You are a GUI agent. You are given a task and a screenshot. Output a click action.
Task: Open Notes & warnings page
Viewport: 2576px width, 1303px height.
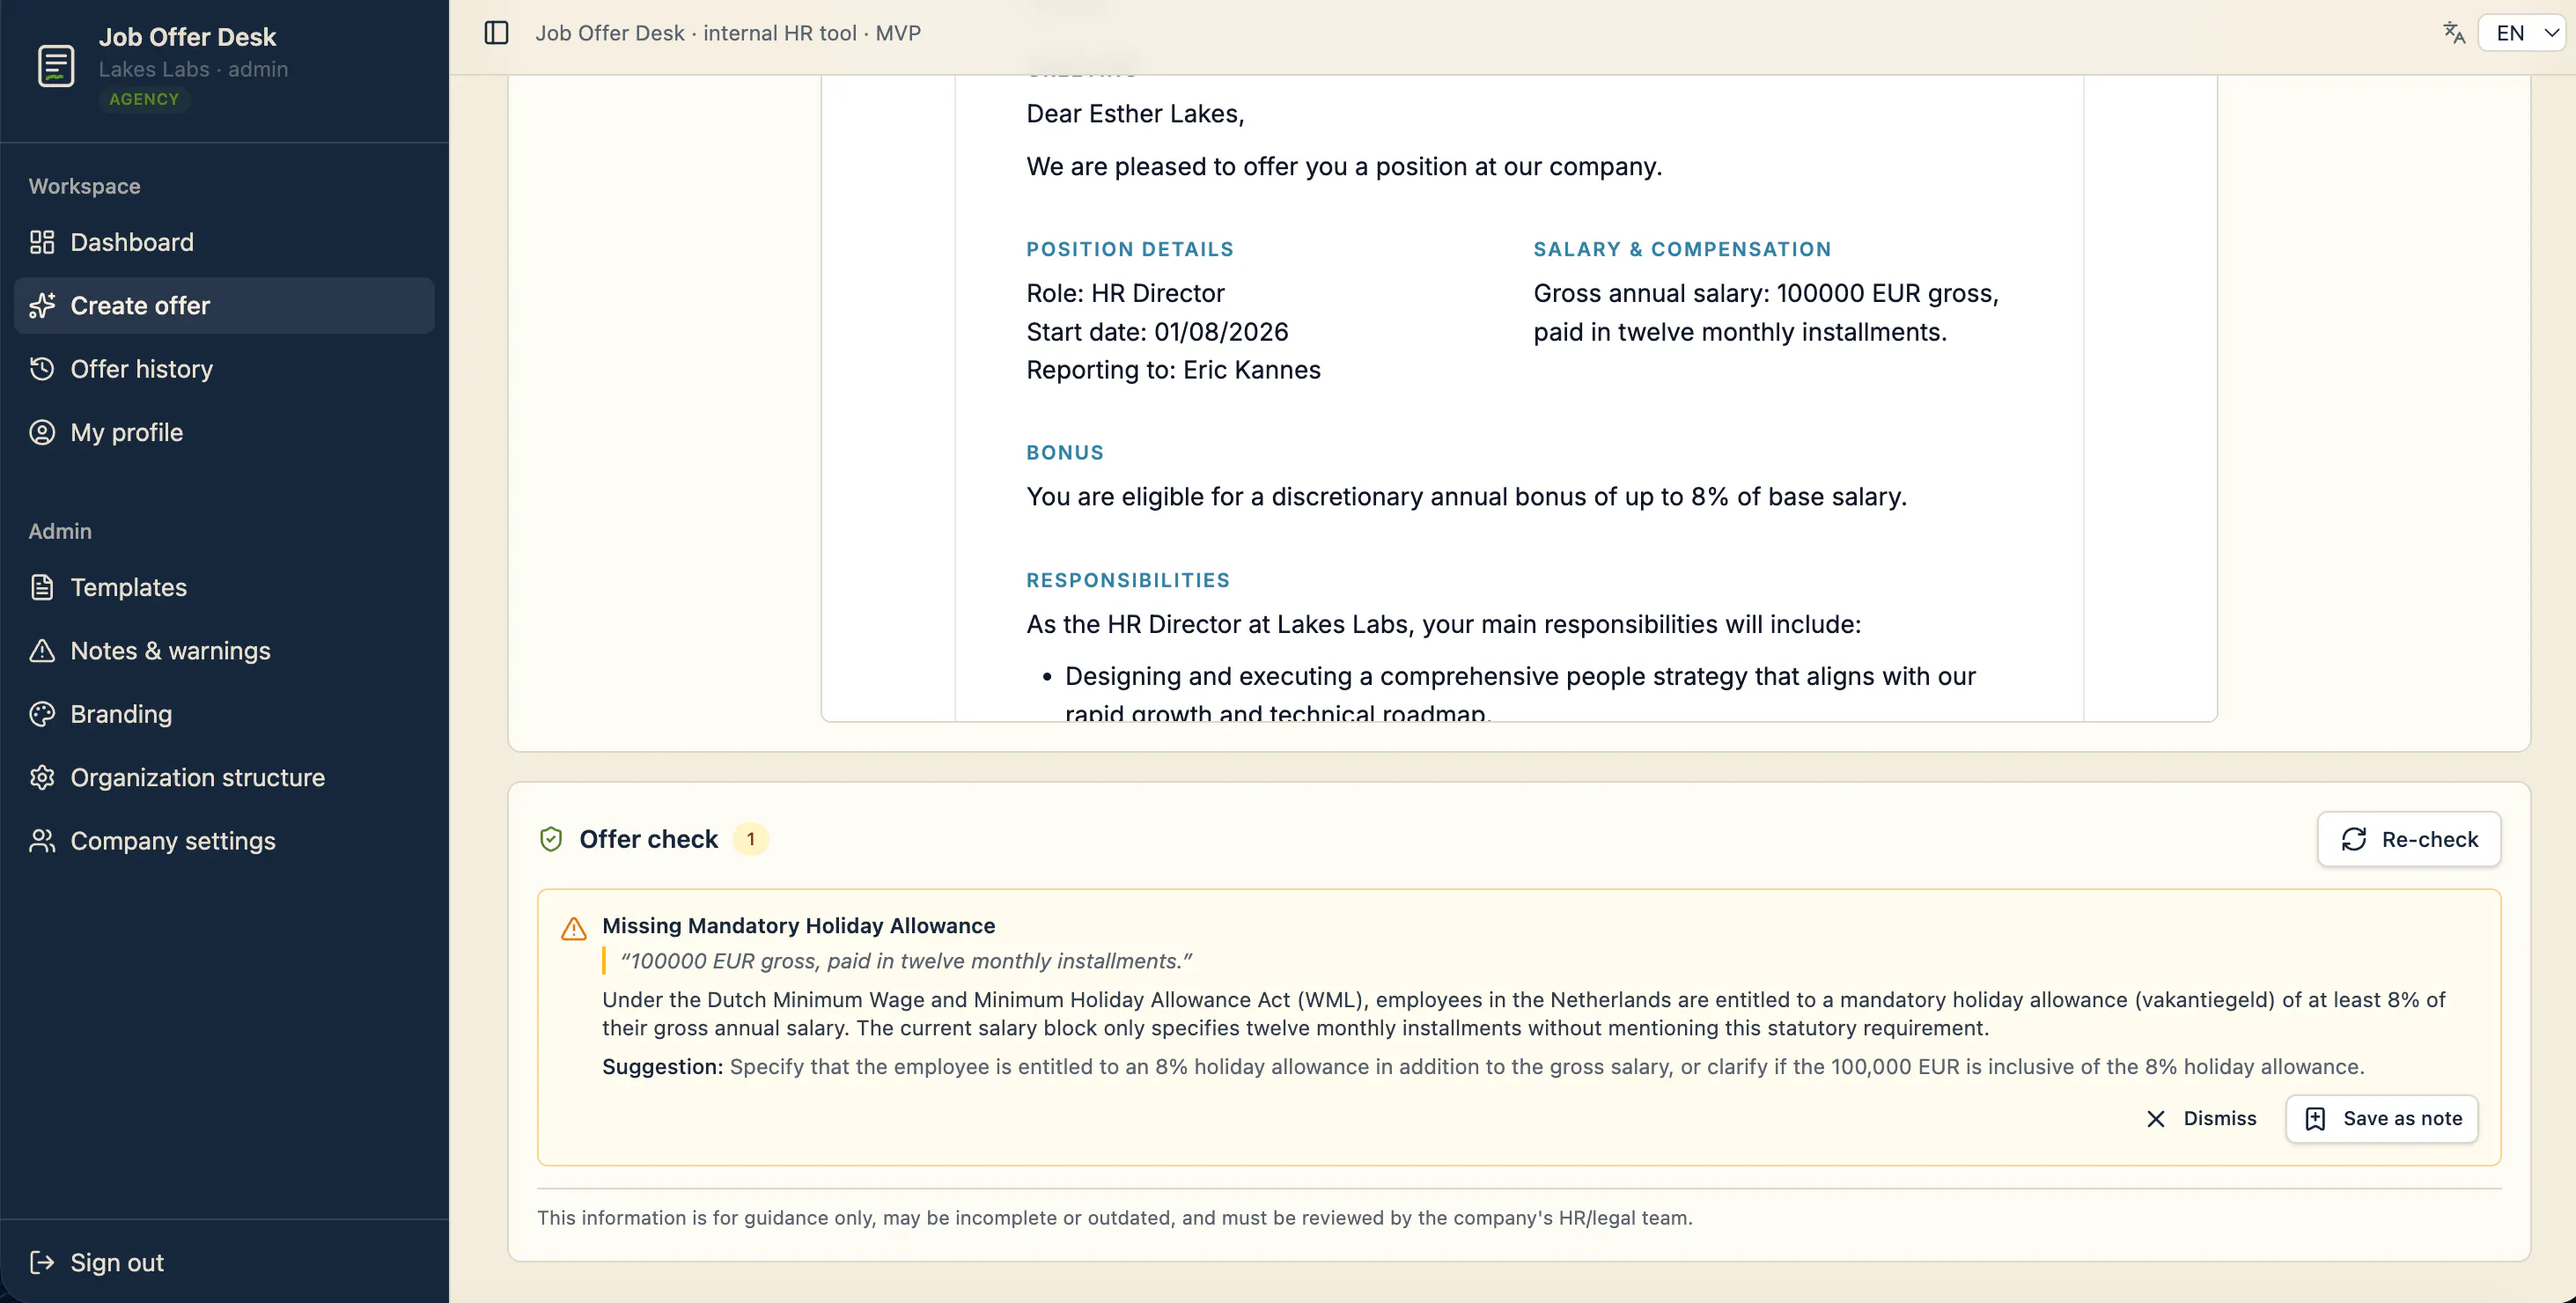(x=224, y=650)
